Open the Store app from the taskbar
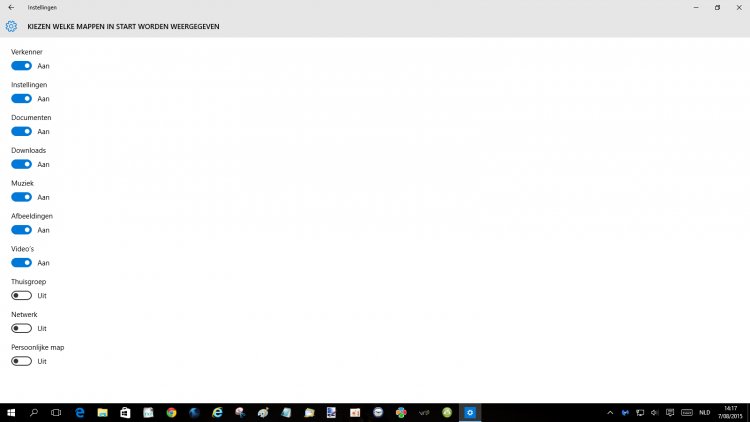750x422 pixels. [x=125, y=412]
